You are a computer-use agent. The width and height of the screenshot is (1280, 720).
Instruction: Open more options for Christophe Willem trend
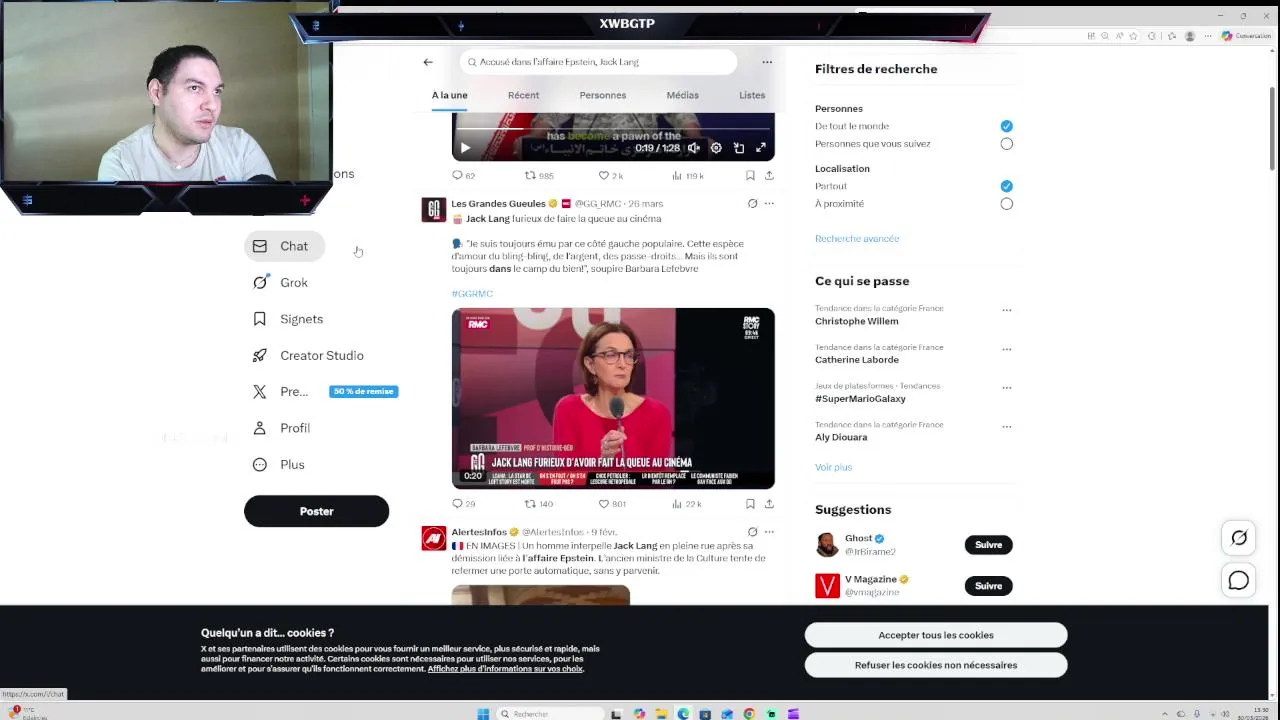coord(1007,310)
